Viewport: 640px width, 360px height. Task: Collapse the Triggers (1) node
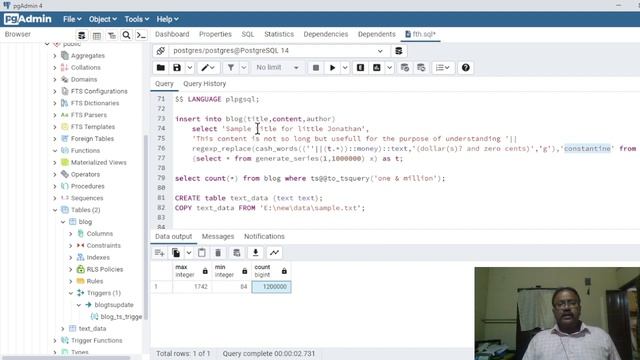pos(71,293)
